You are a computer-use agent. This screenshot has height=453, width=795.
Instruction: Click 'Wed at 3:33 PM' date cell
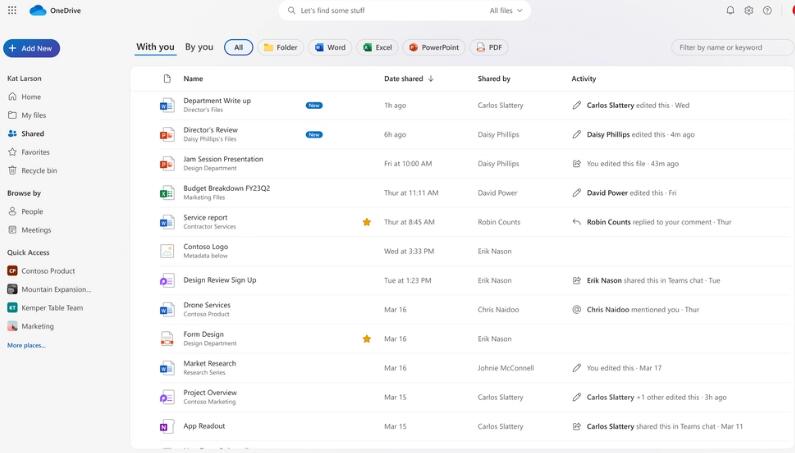pyautogui.click(x=409, y=251)
